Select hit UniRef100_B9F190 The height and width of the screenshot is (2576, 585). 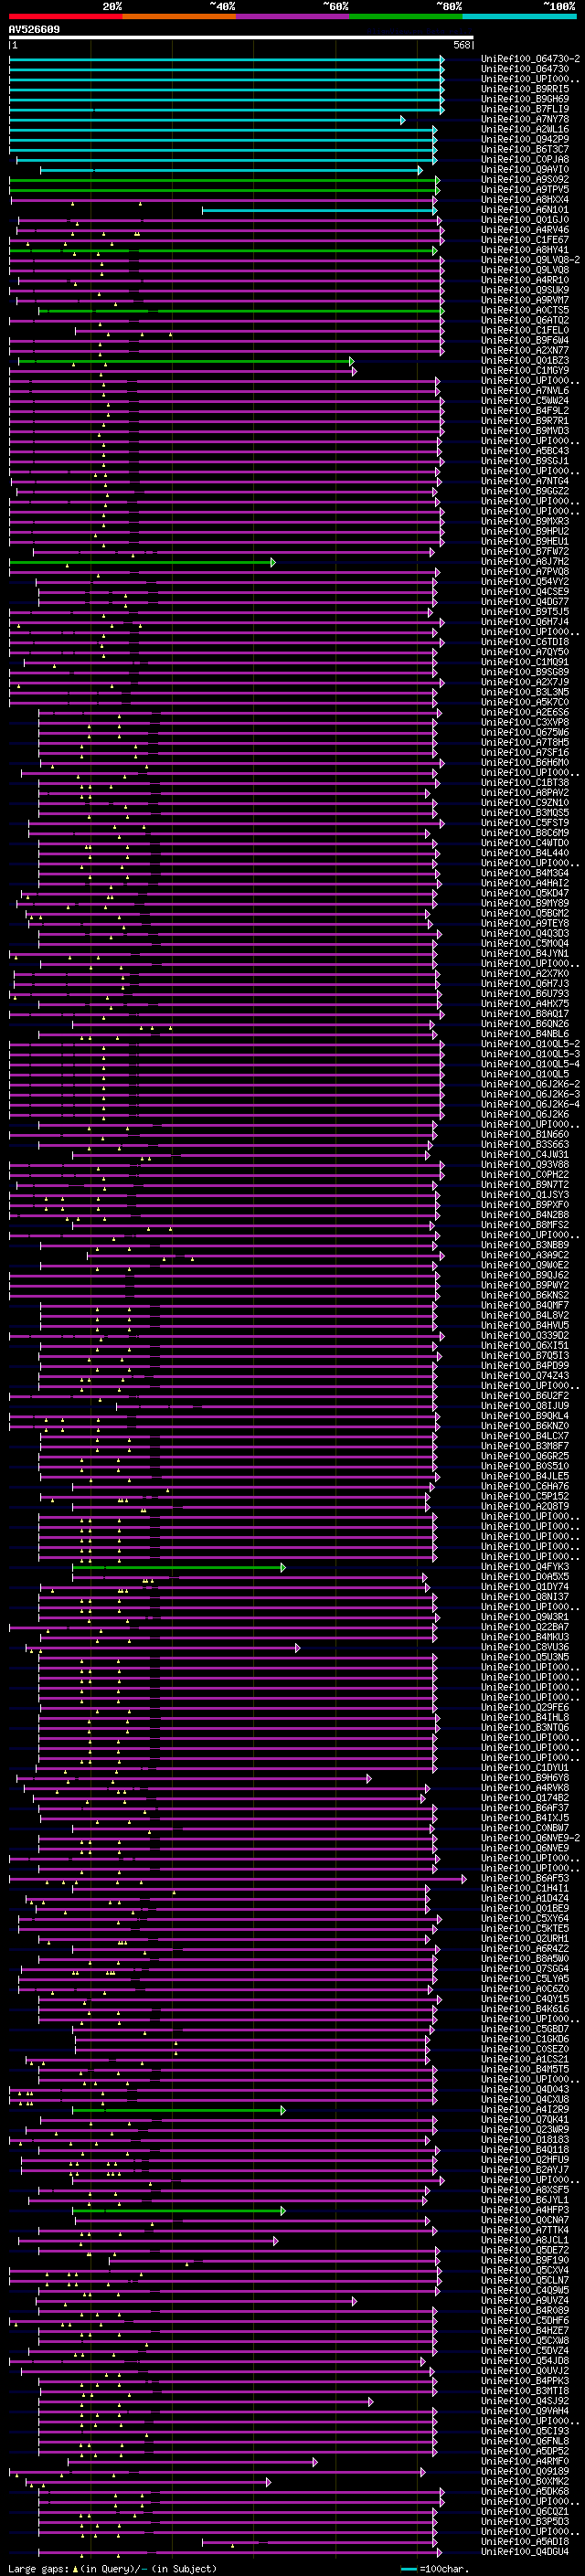click(525, 2260)
